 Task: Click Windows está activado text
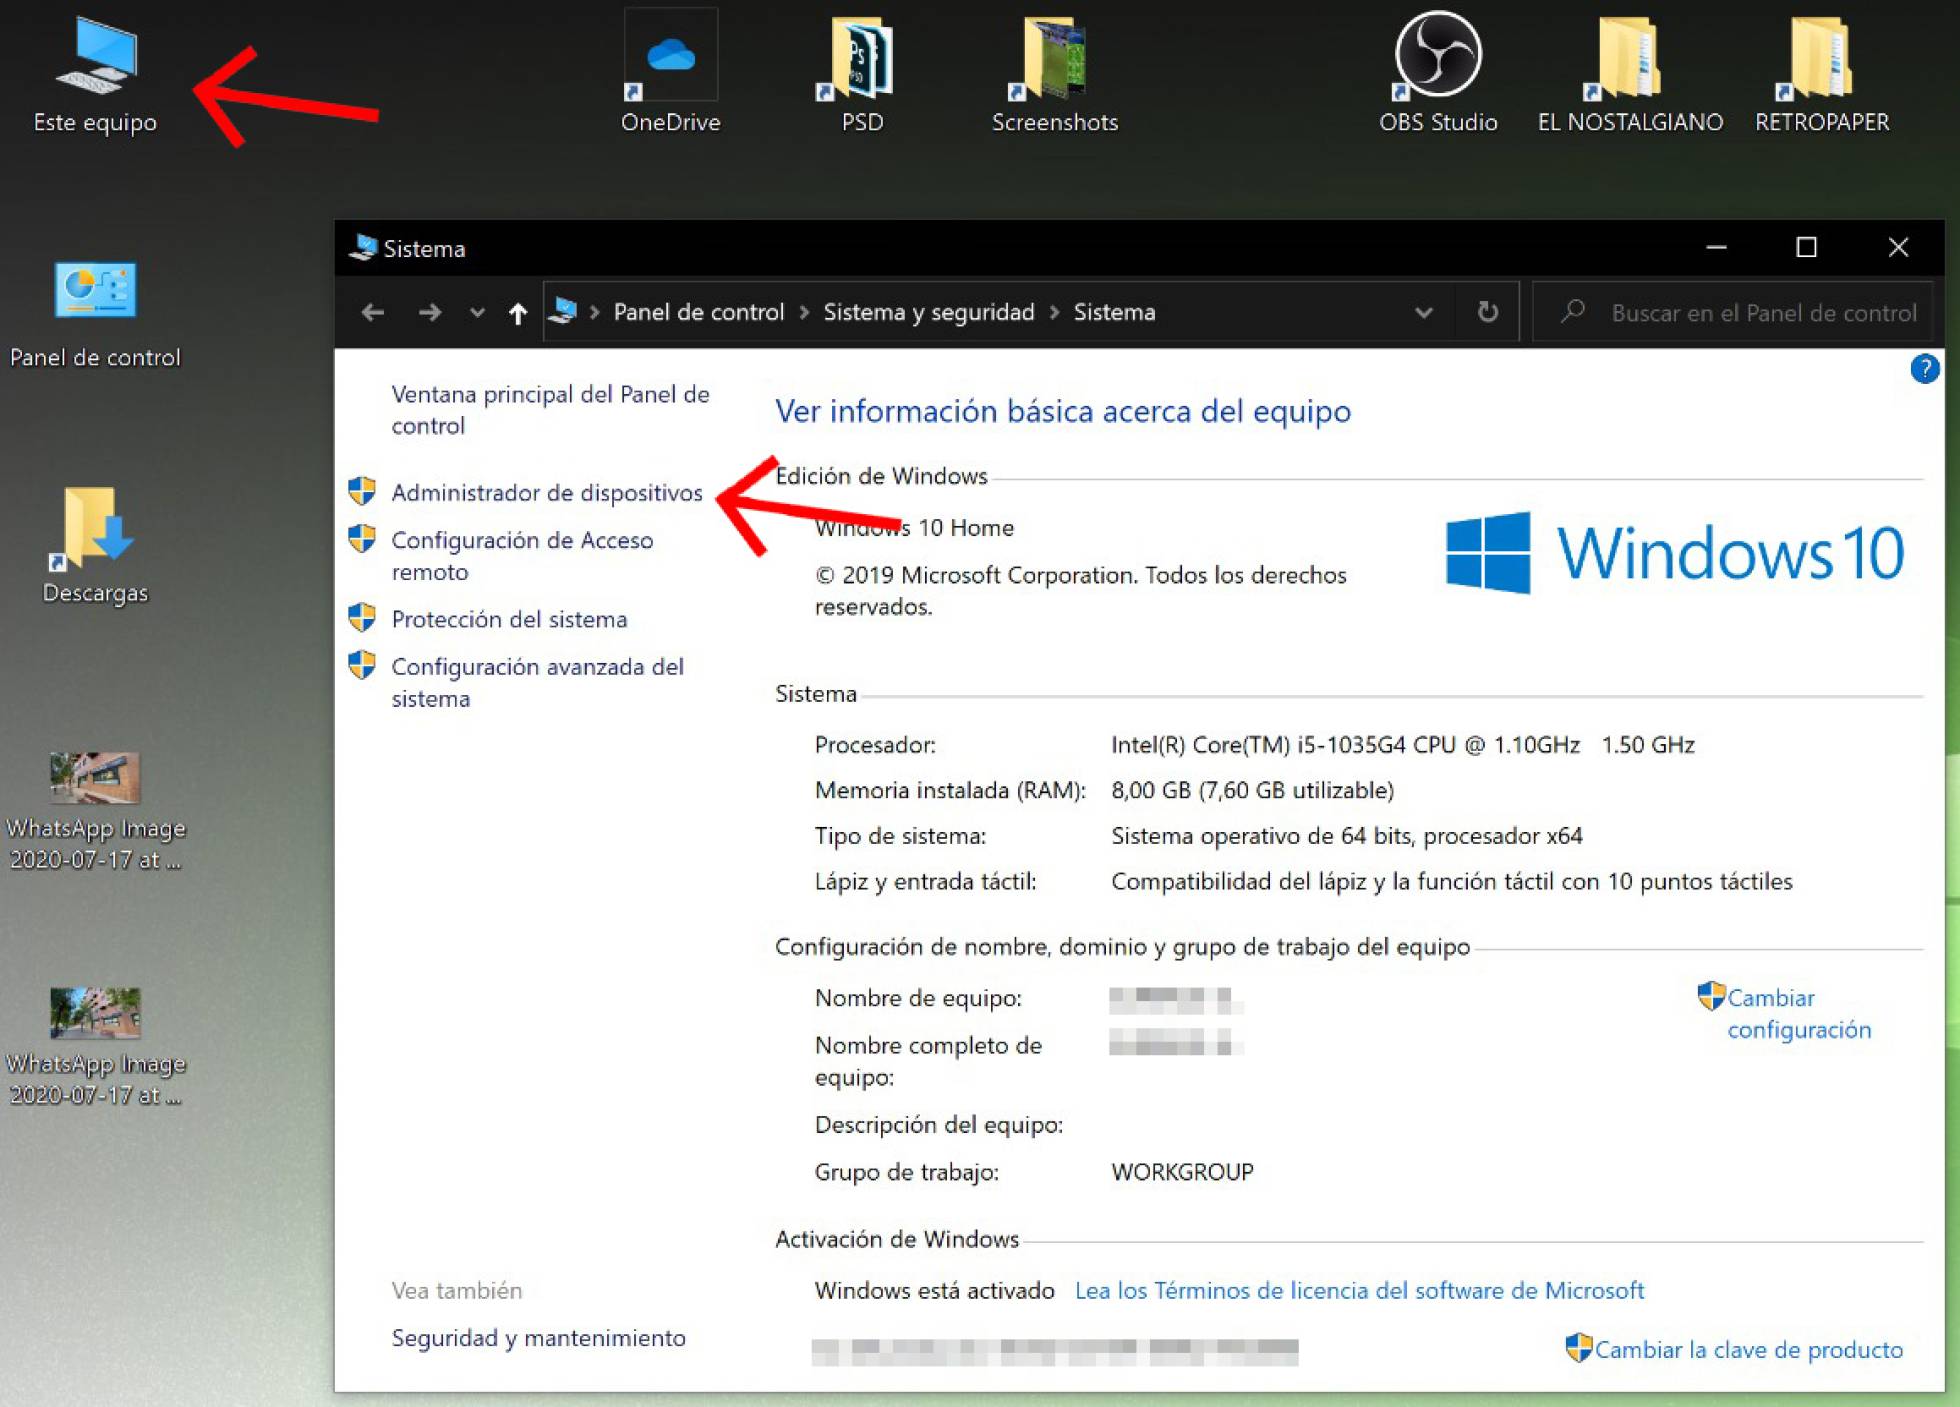[934, 1290]
